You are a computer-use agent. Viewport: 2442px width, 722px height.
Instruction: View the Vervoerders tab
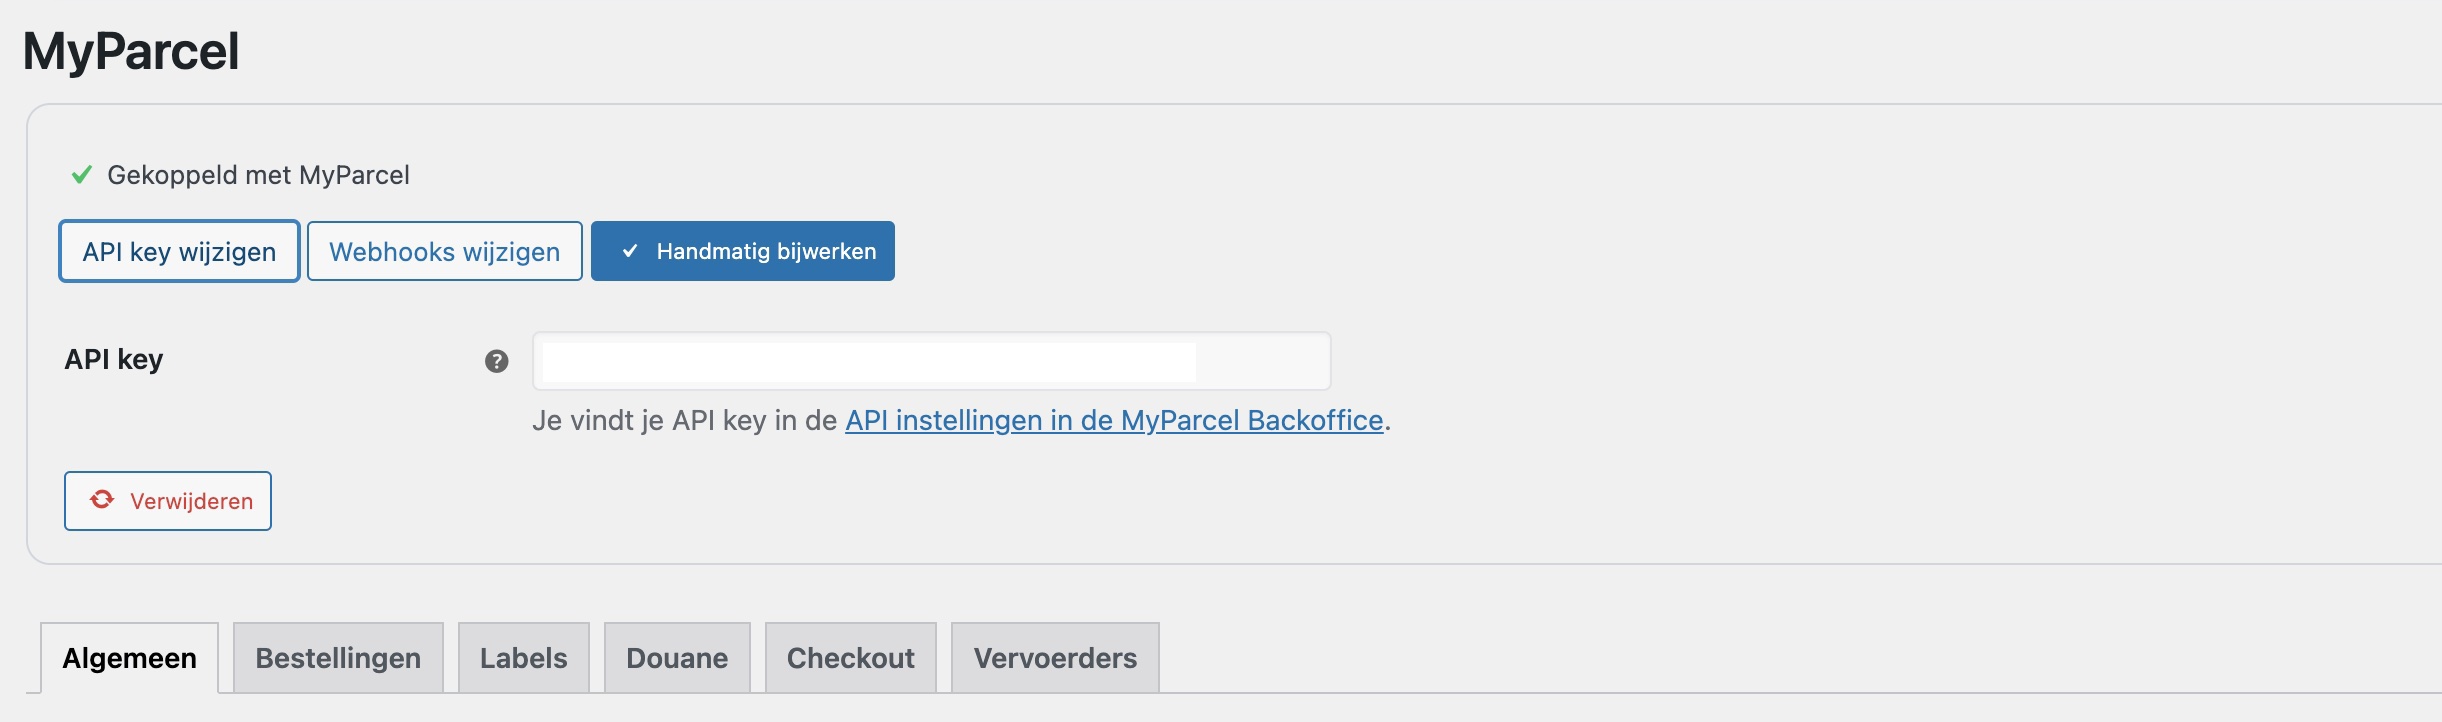tap(1054, 657)
